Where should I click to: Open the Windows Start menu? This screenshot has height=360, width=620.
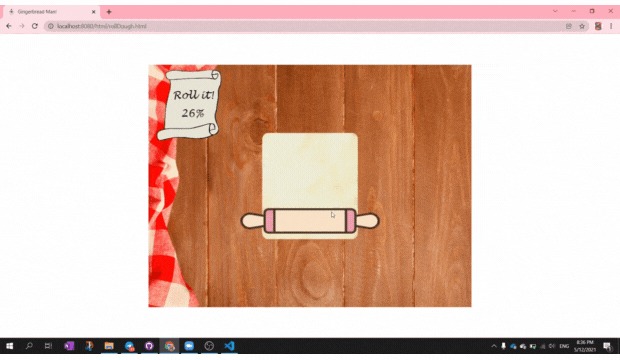[9, 346]
